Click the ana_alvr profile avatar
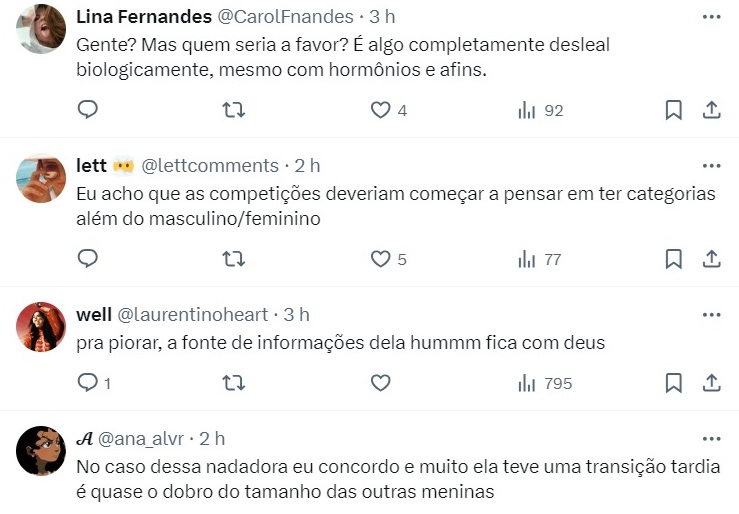 click(x=42, y=451)
